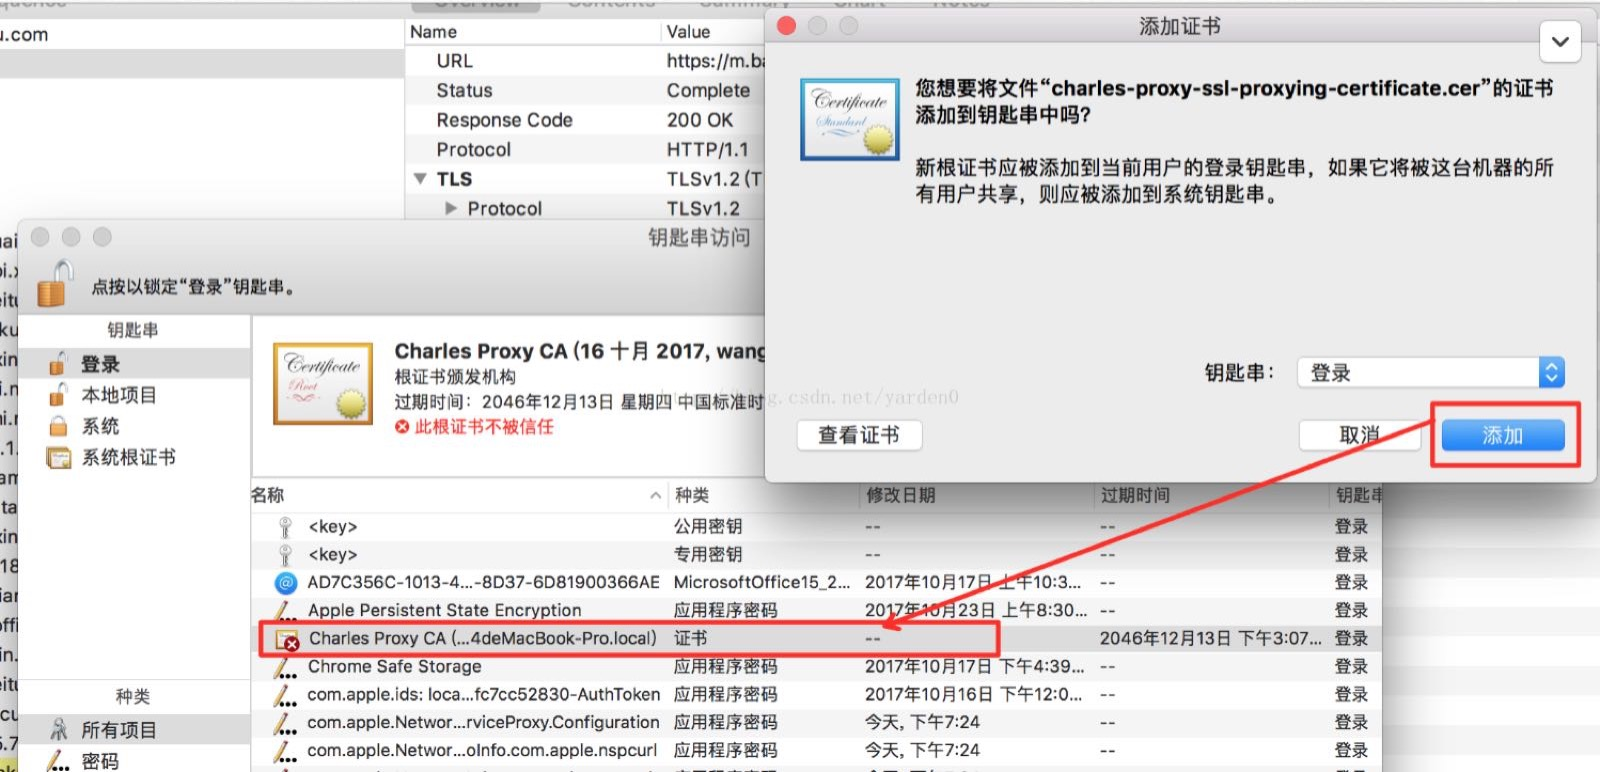Click the 所有项目 category icon
The image size is (1600, 772).
click(x=59, y=730)
